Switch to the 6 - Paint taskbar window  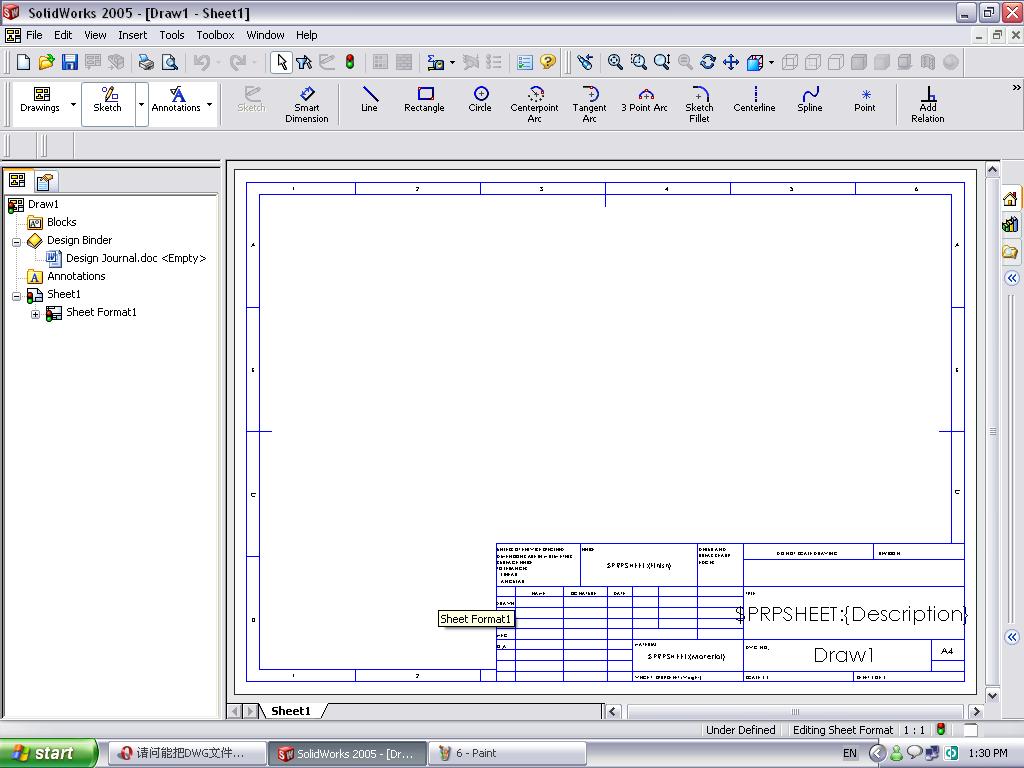point(506,754)
